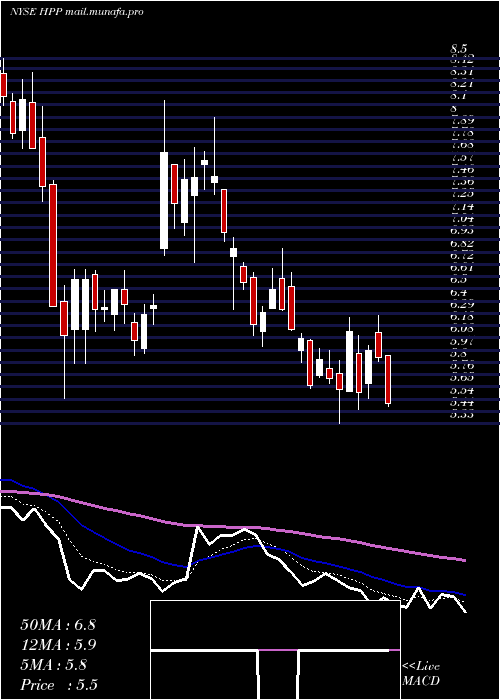
Task: Click the MACD histogram box
Action: 275,650
